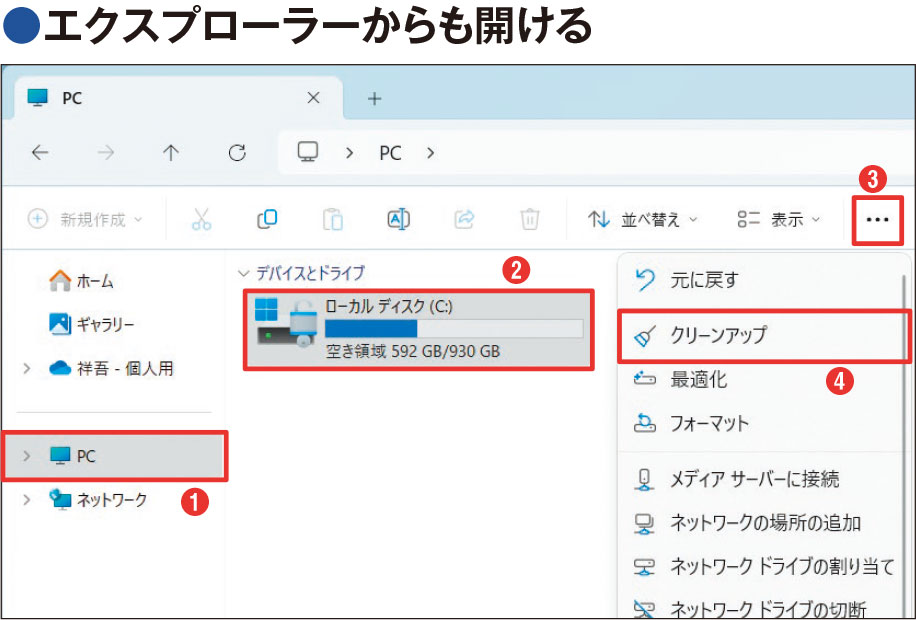Open the See more (...) toolbar menu
This screenshot has width=916, height=620.
pos(877,220)
